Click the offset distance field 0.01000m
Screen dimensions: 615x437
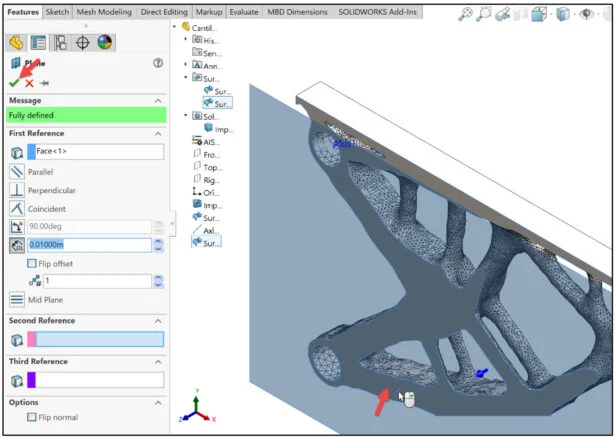pos(88,245)
